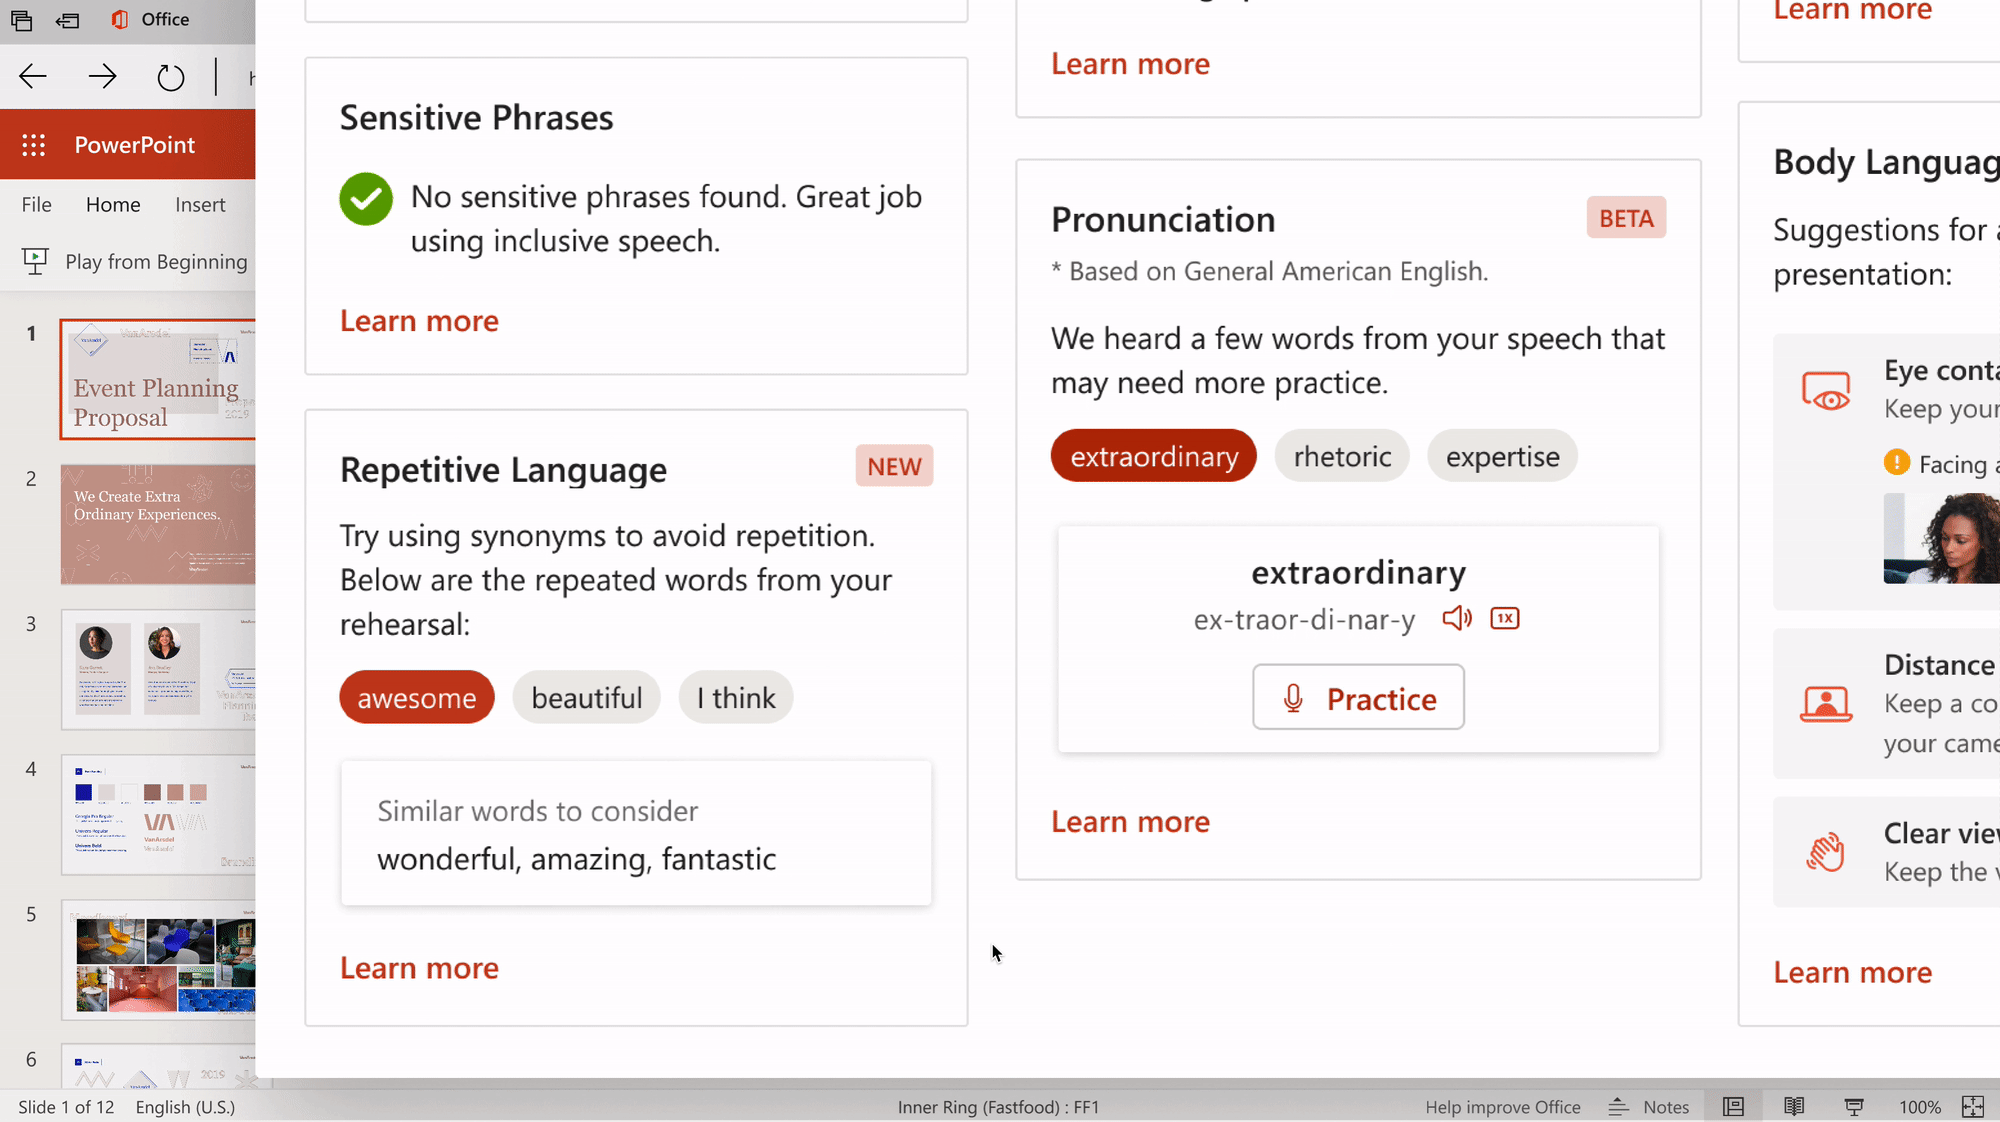Viewport: 2000px width, 1122px height.
Task: Switch to the Insert tab
Action: pos(199,204)
